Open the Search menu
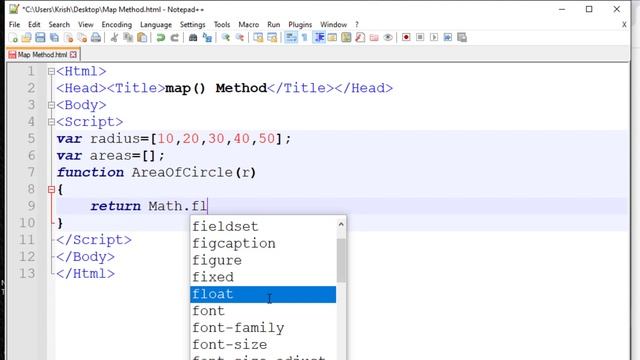640x360 pixels. coord(59,24)
